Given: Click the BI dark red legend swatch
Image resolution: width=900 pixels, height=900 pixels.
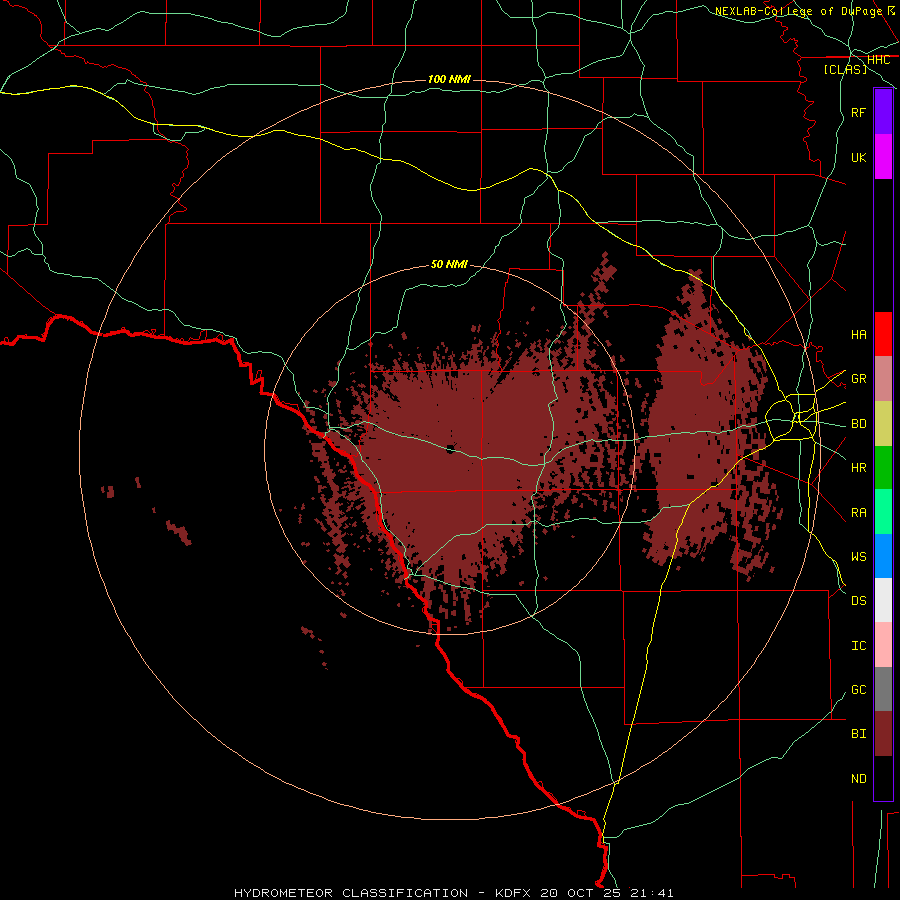Looking at the screenshot, I should [x=883, y=734].
